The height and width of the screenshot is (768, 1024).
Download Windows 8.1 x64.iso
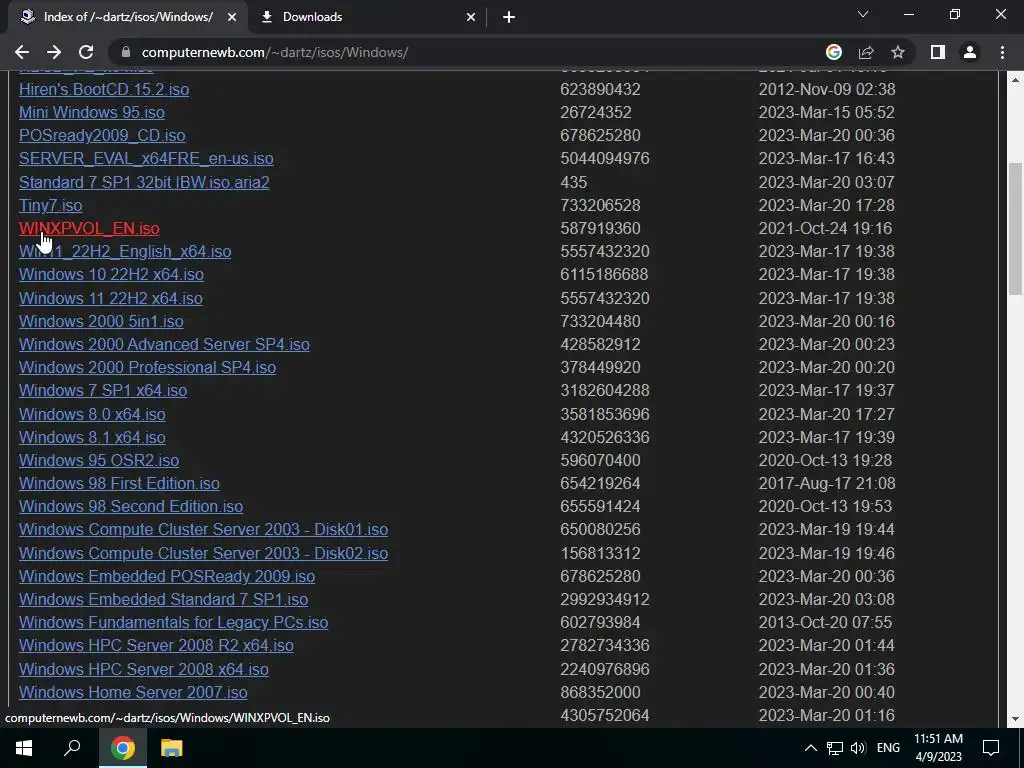coord(92,437)
